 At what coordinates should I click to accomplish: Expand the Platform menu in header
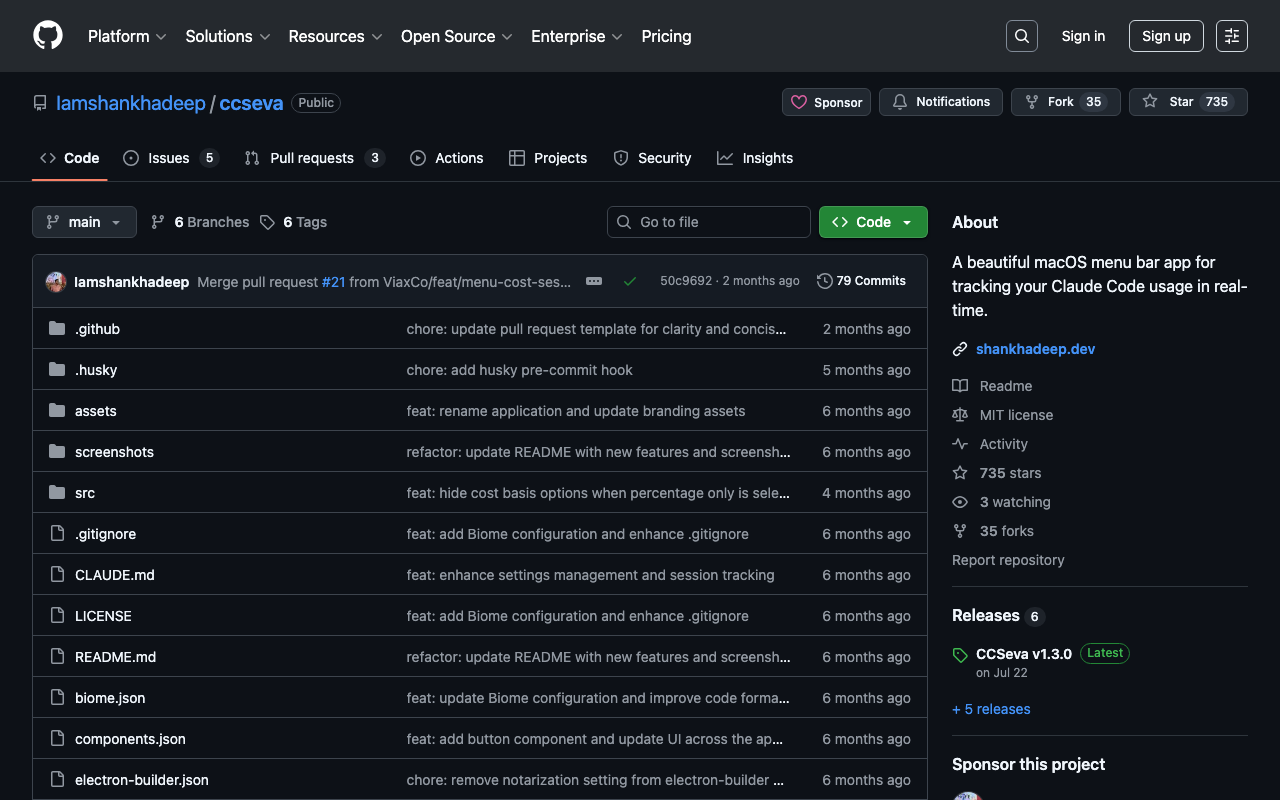click(127, 36)
